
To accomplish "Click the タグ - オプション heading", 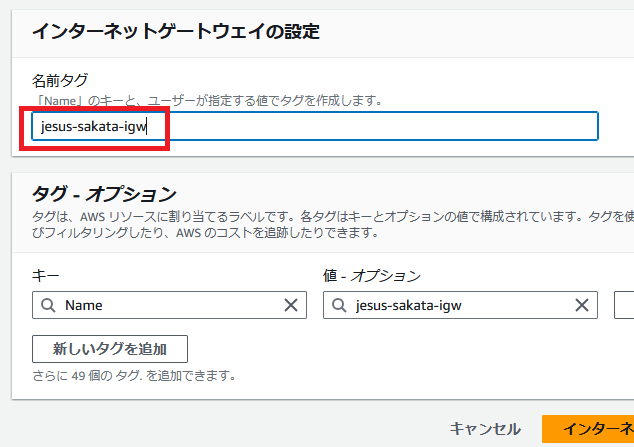I will tap(104, 194).
